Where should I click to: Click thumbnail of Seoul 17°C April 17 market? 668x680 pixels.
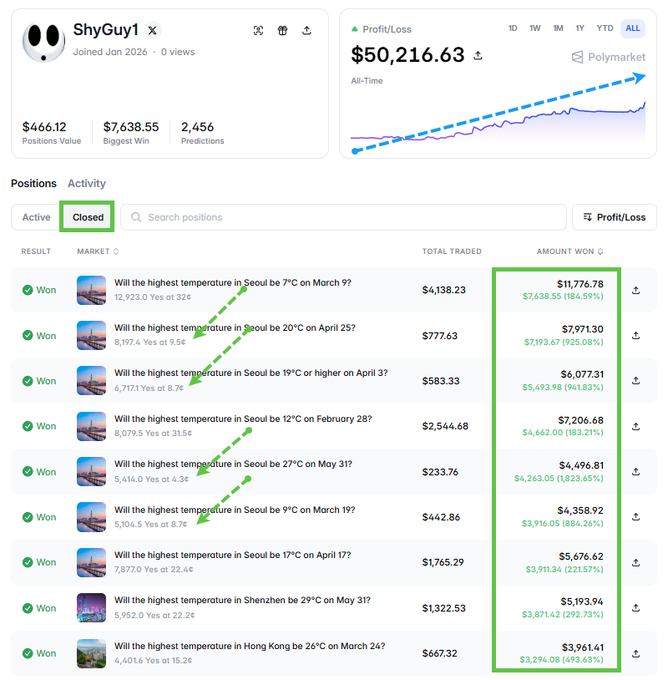click(91, 562)
